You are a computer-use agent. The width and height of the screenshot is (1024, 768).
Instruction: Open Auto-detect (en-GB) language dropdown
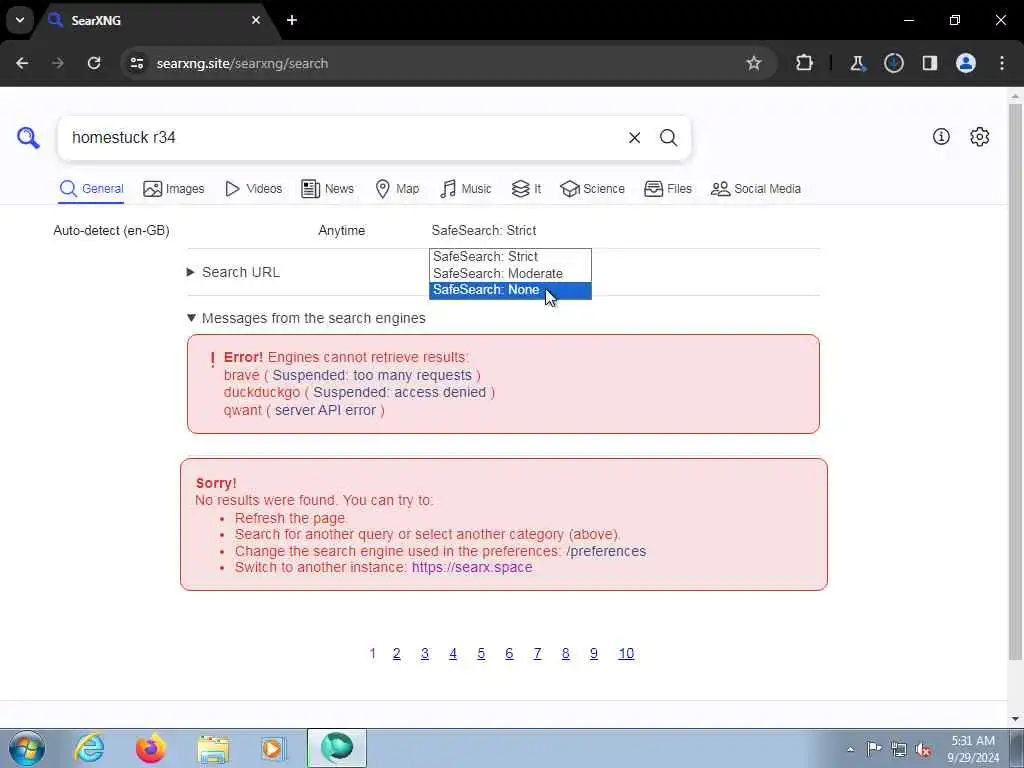[x=112, y=231]
